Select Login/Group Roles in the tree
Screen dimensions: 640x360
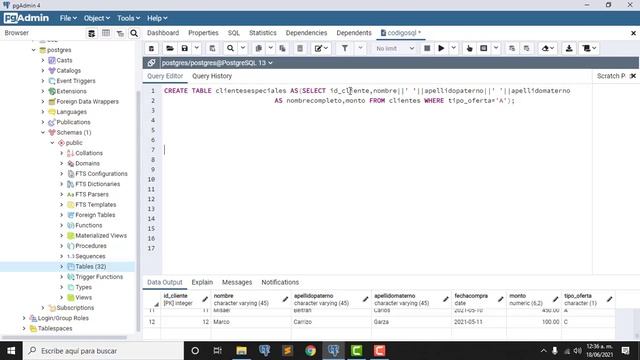(x=63, y=318)
